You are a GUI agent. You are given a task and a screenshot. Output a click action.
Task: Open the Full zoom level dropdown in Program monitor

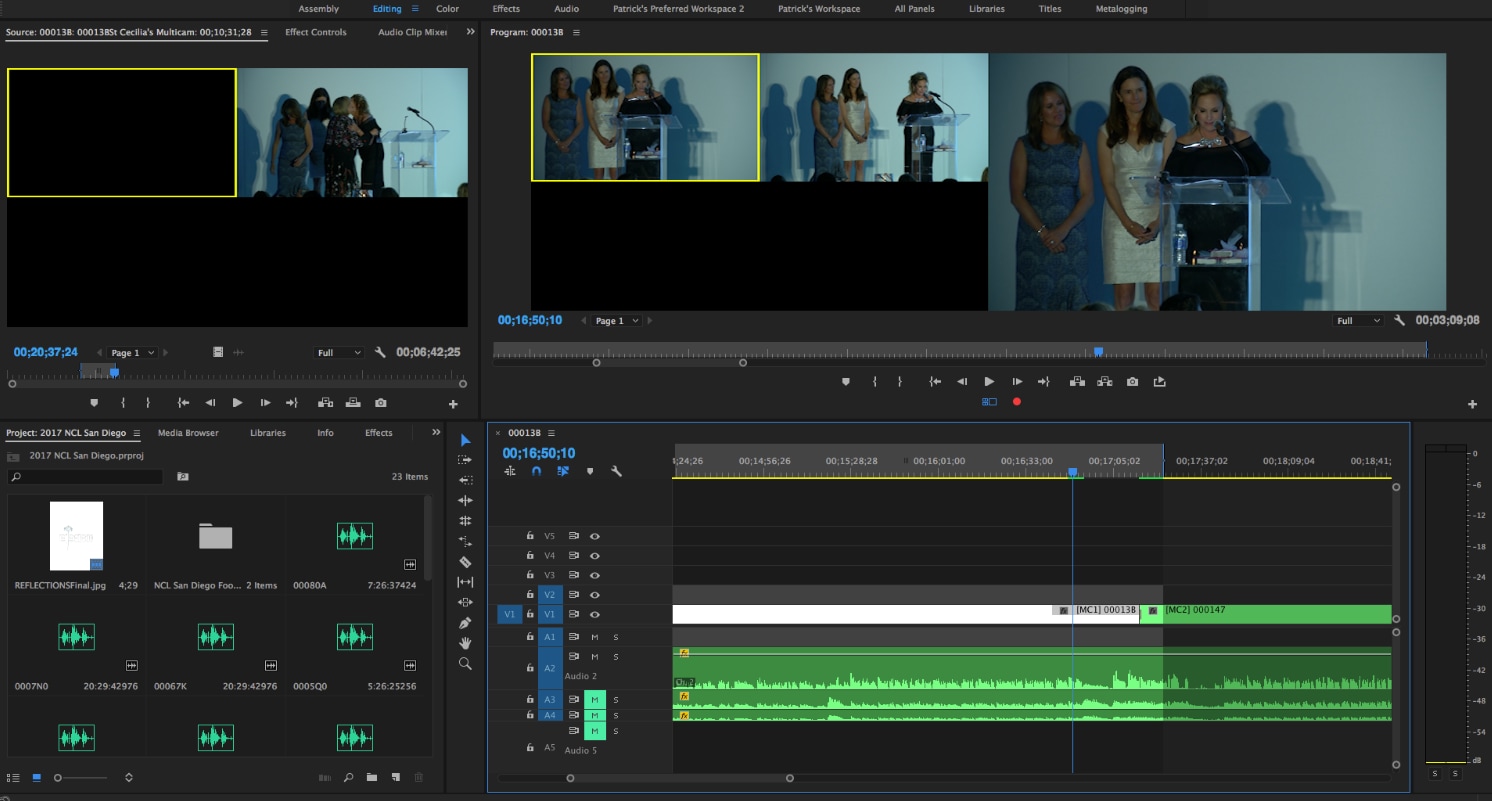(1357, 320)
